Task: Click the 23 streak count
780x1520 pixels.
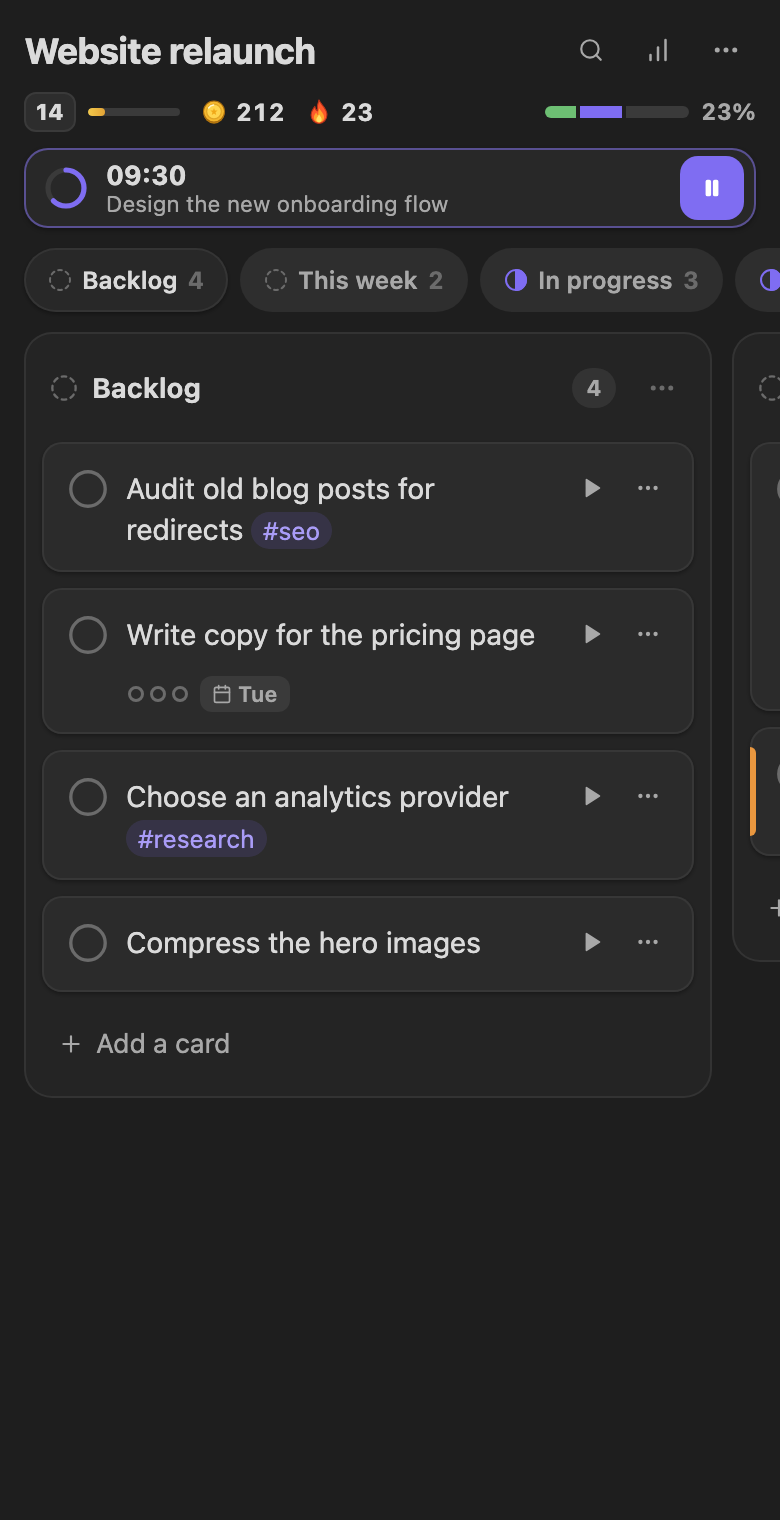Action: point(357,112)
